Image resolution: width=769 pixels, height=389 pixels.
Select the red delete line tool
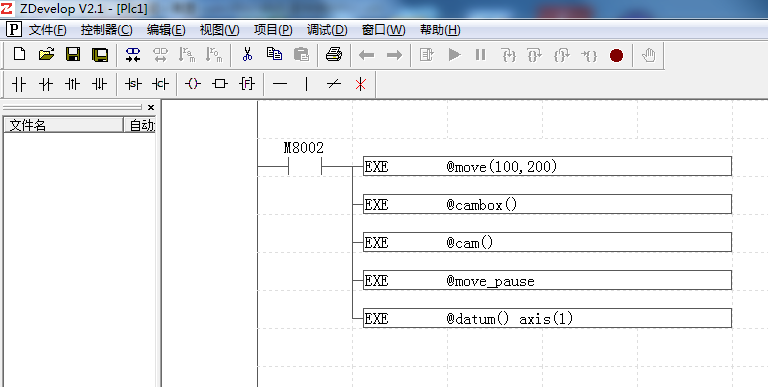pos(360,84)
